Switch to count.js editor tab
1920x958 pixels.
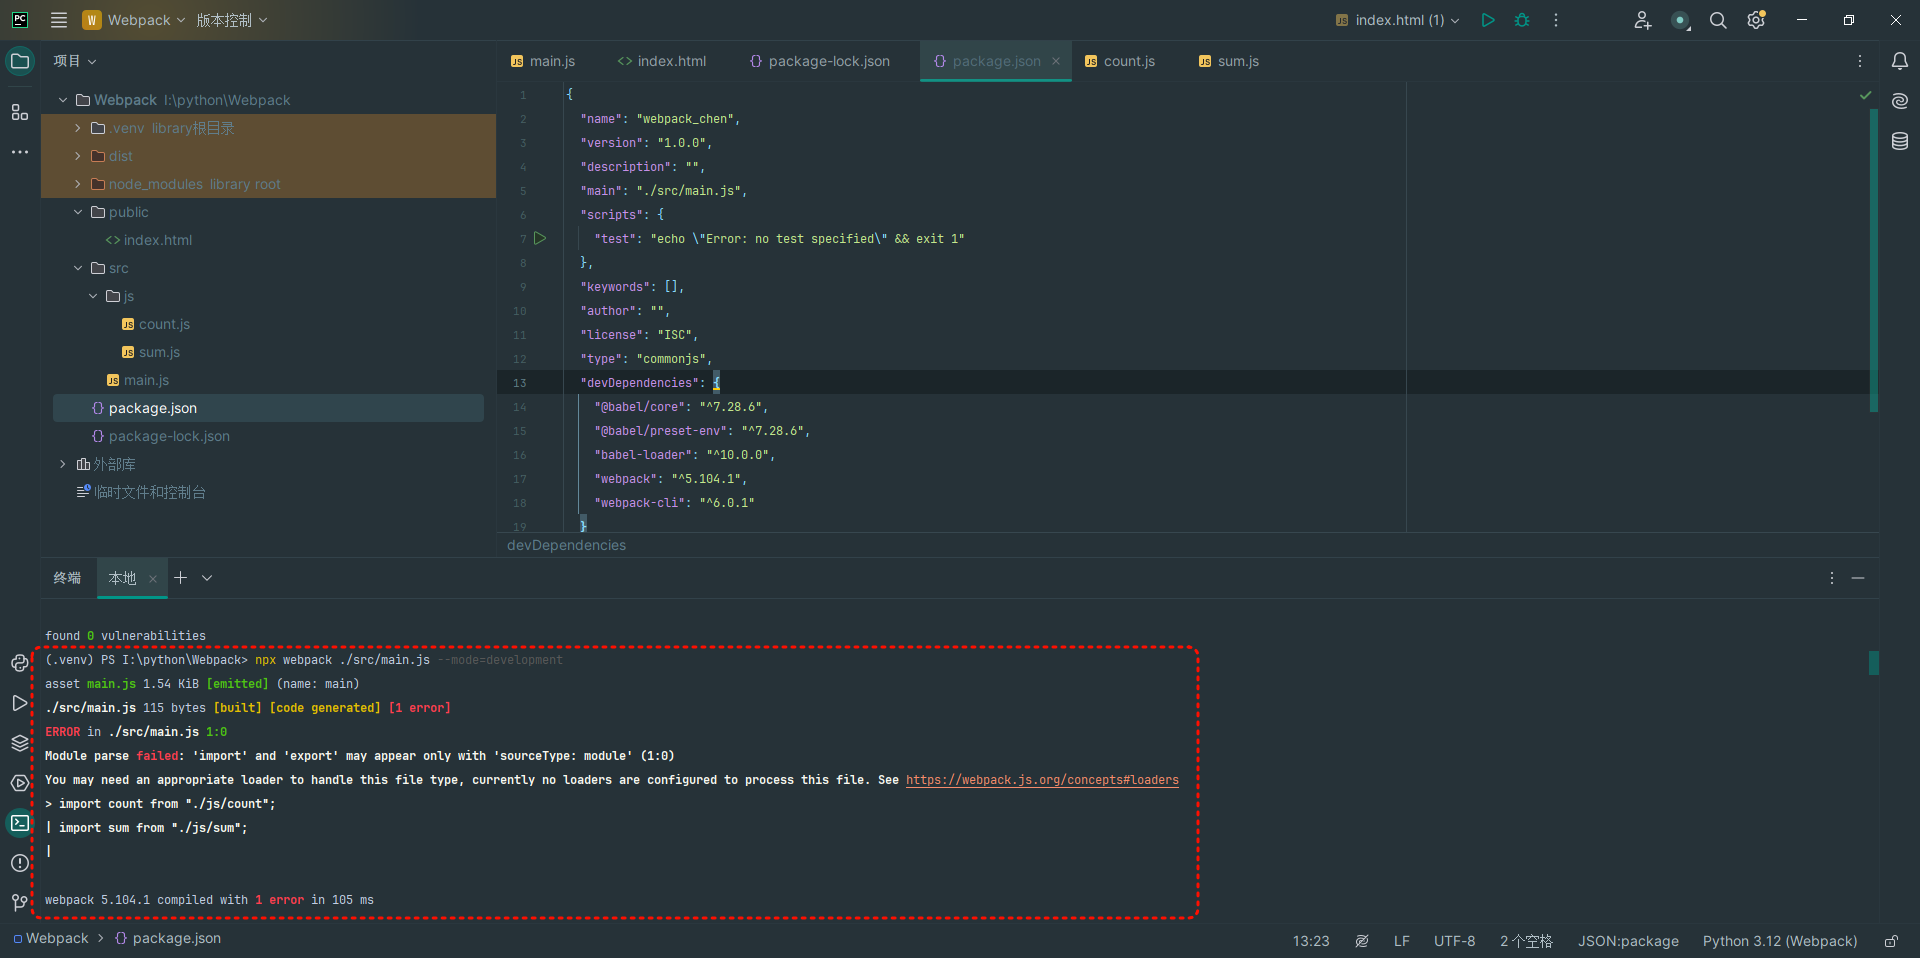(x=1120, y=61)
